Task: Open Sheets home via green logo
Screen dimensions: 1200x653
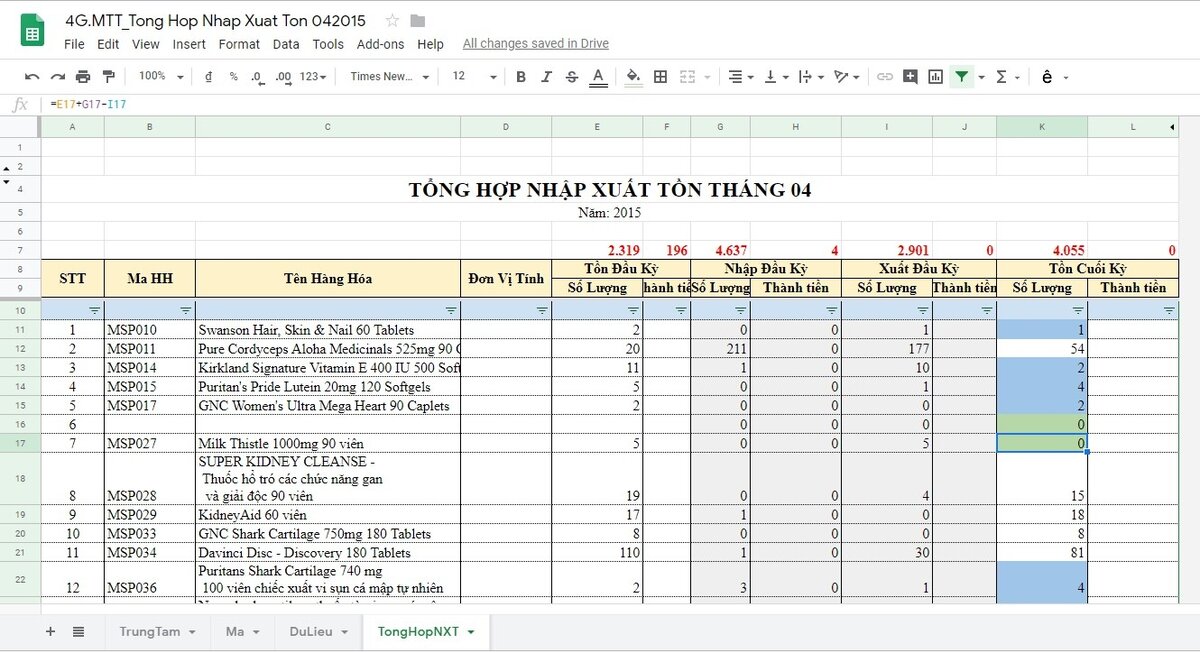Action: (x=32, y=32)
